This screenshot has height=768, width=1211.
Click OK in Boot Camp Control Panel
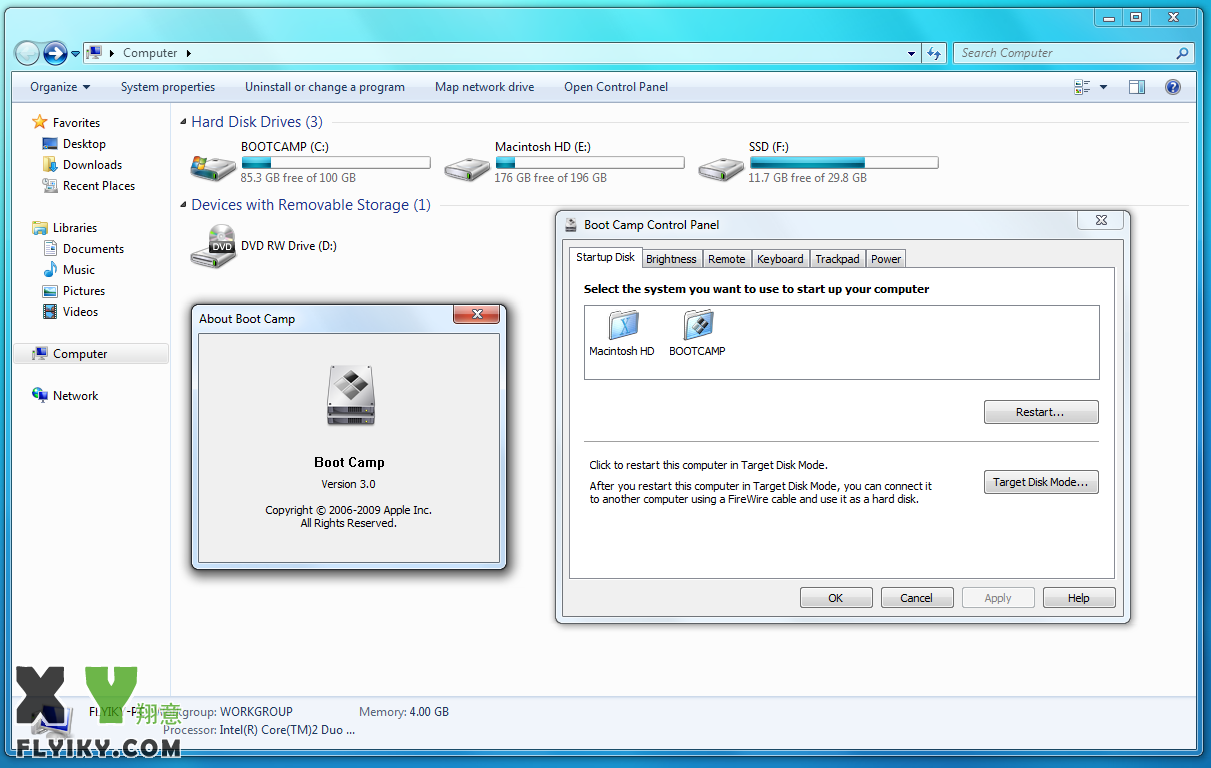click(836, 598)
